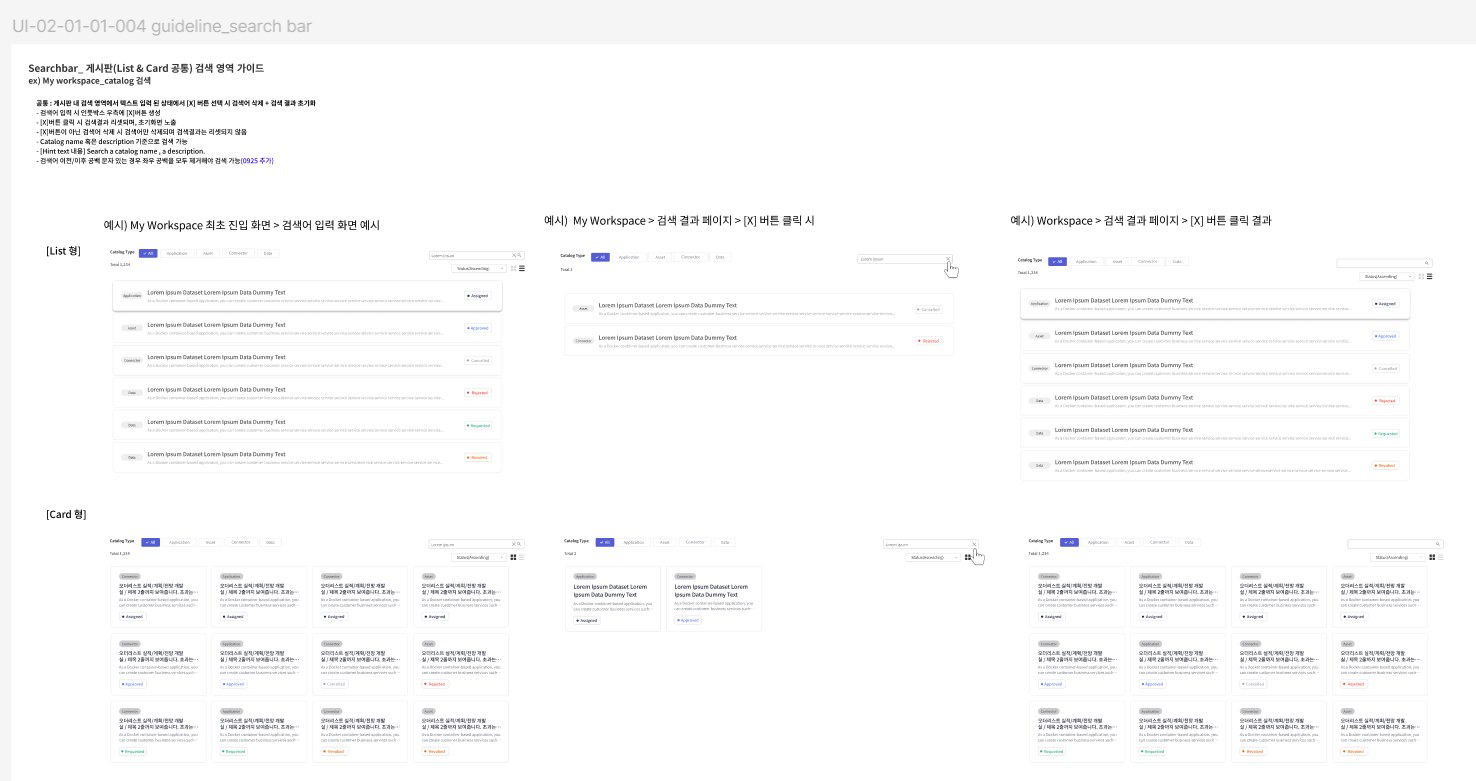Click the [Card 형] section label
The width and height of the screenshot is (1476, 781).
[66, 514]
